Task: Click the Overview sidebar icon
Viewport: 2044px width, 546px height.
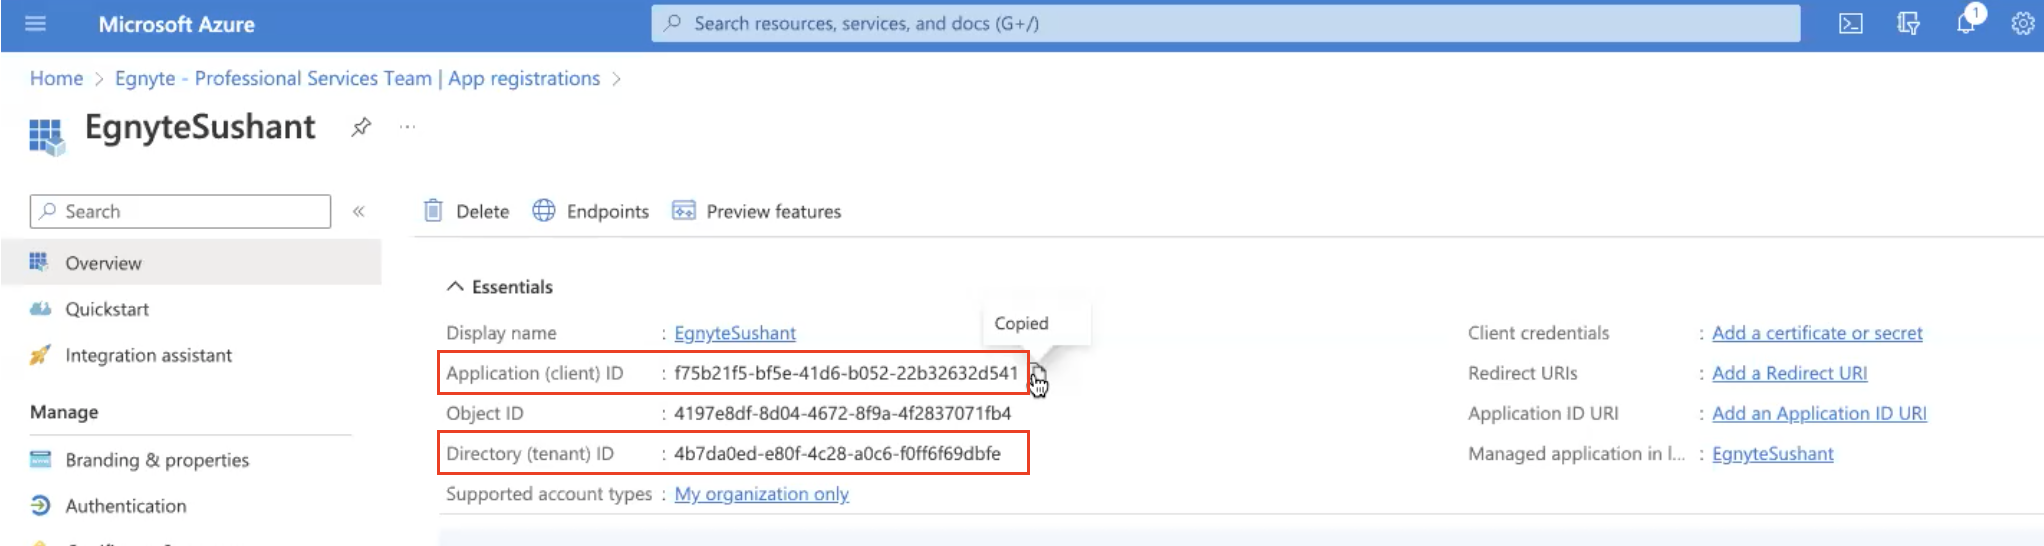Action: 39,262
